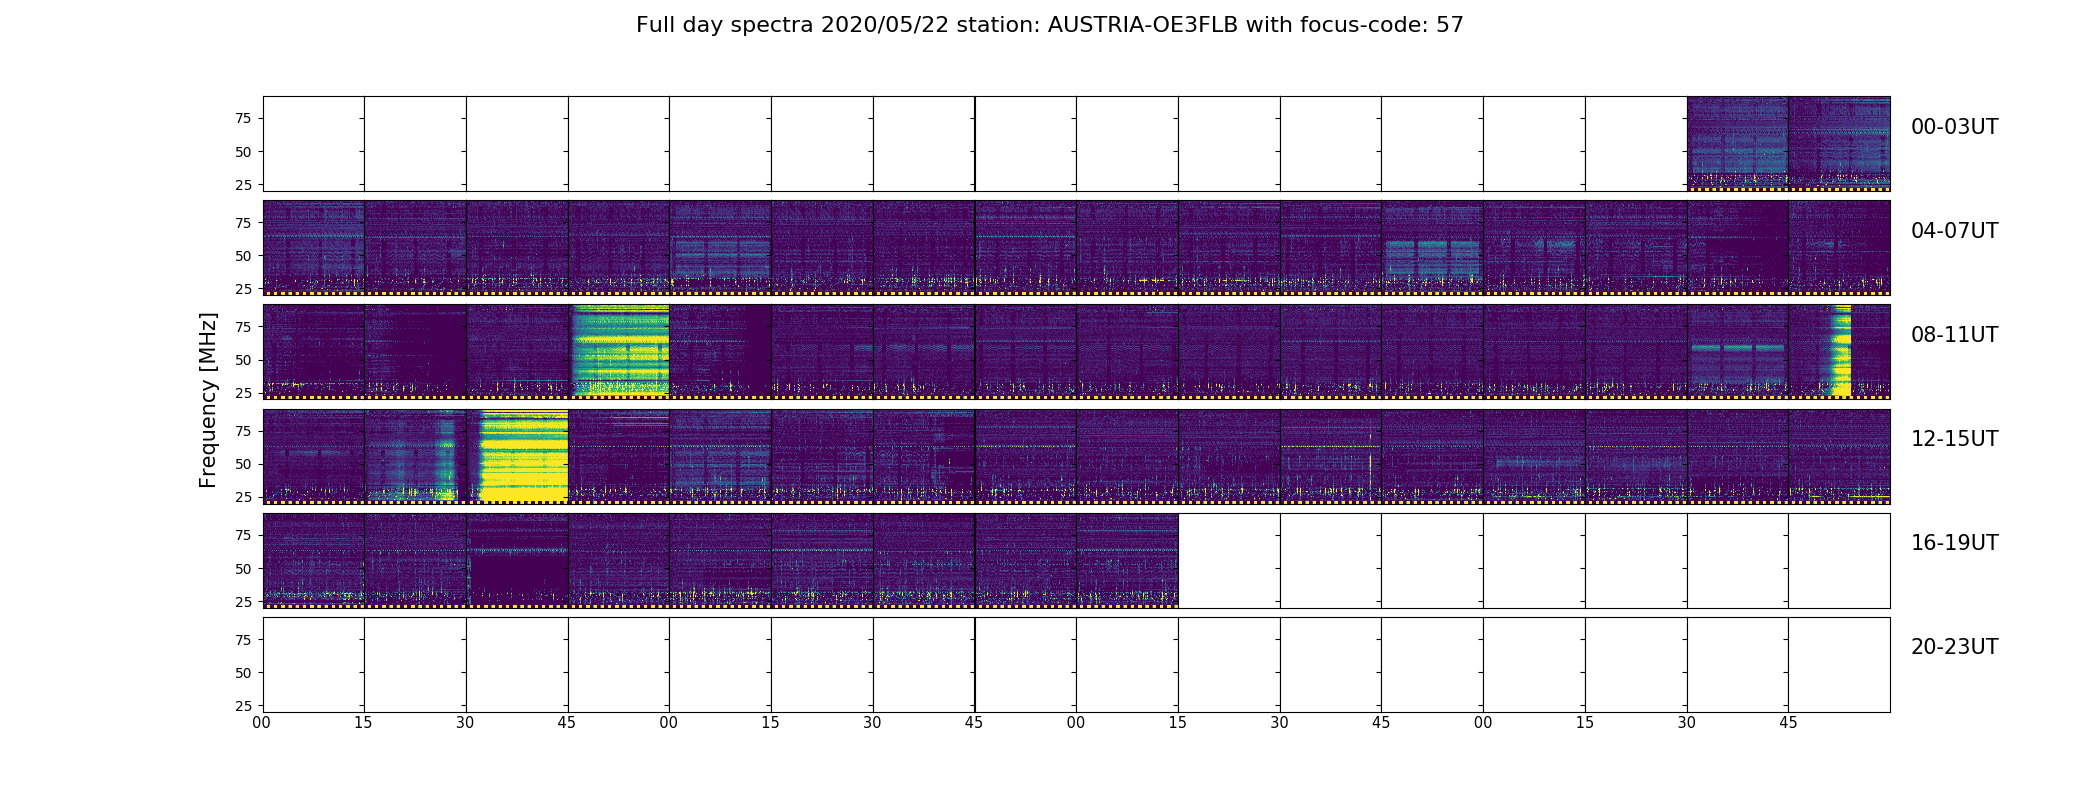Click the 50 MHz tick in the 04-07UT row
Screen dimensions: 2100x800
point(243,256)
